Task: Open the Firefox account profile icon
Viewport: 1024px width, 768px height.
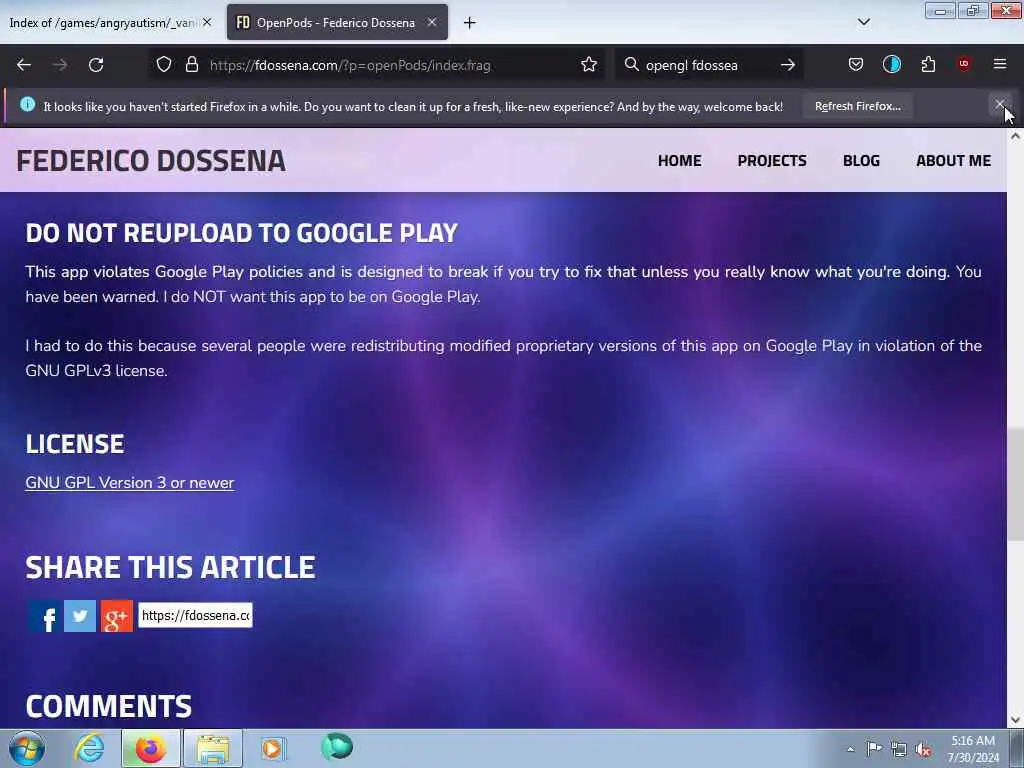Action: [891, 64]
